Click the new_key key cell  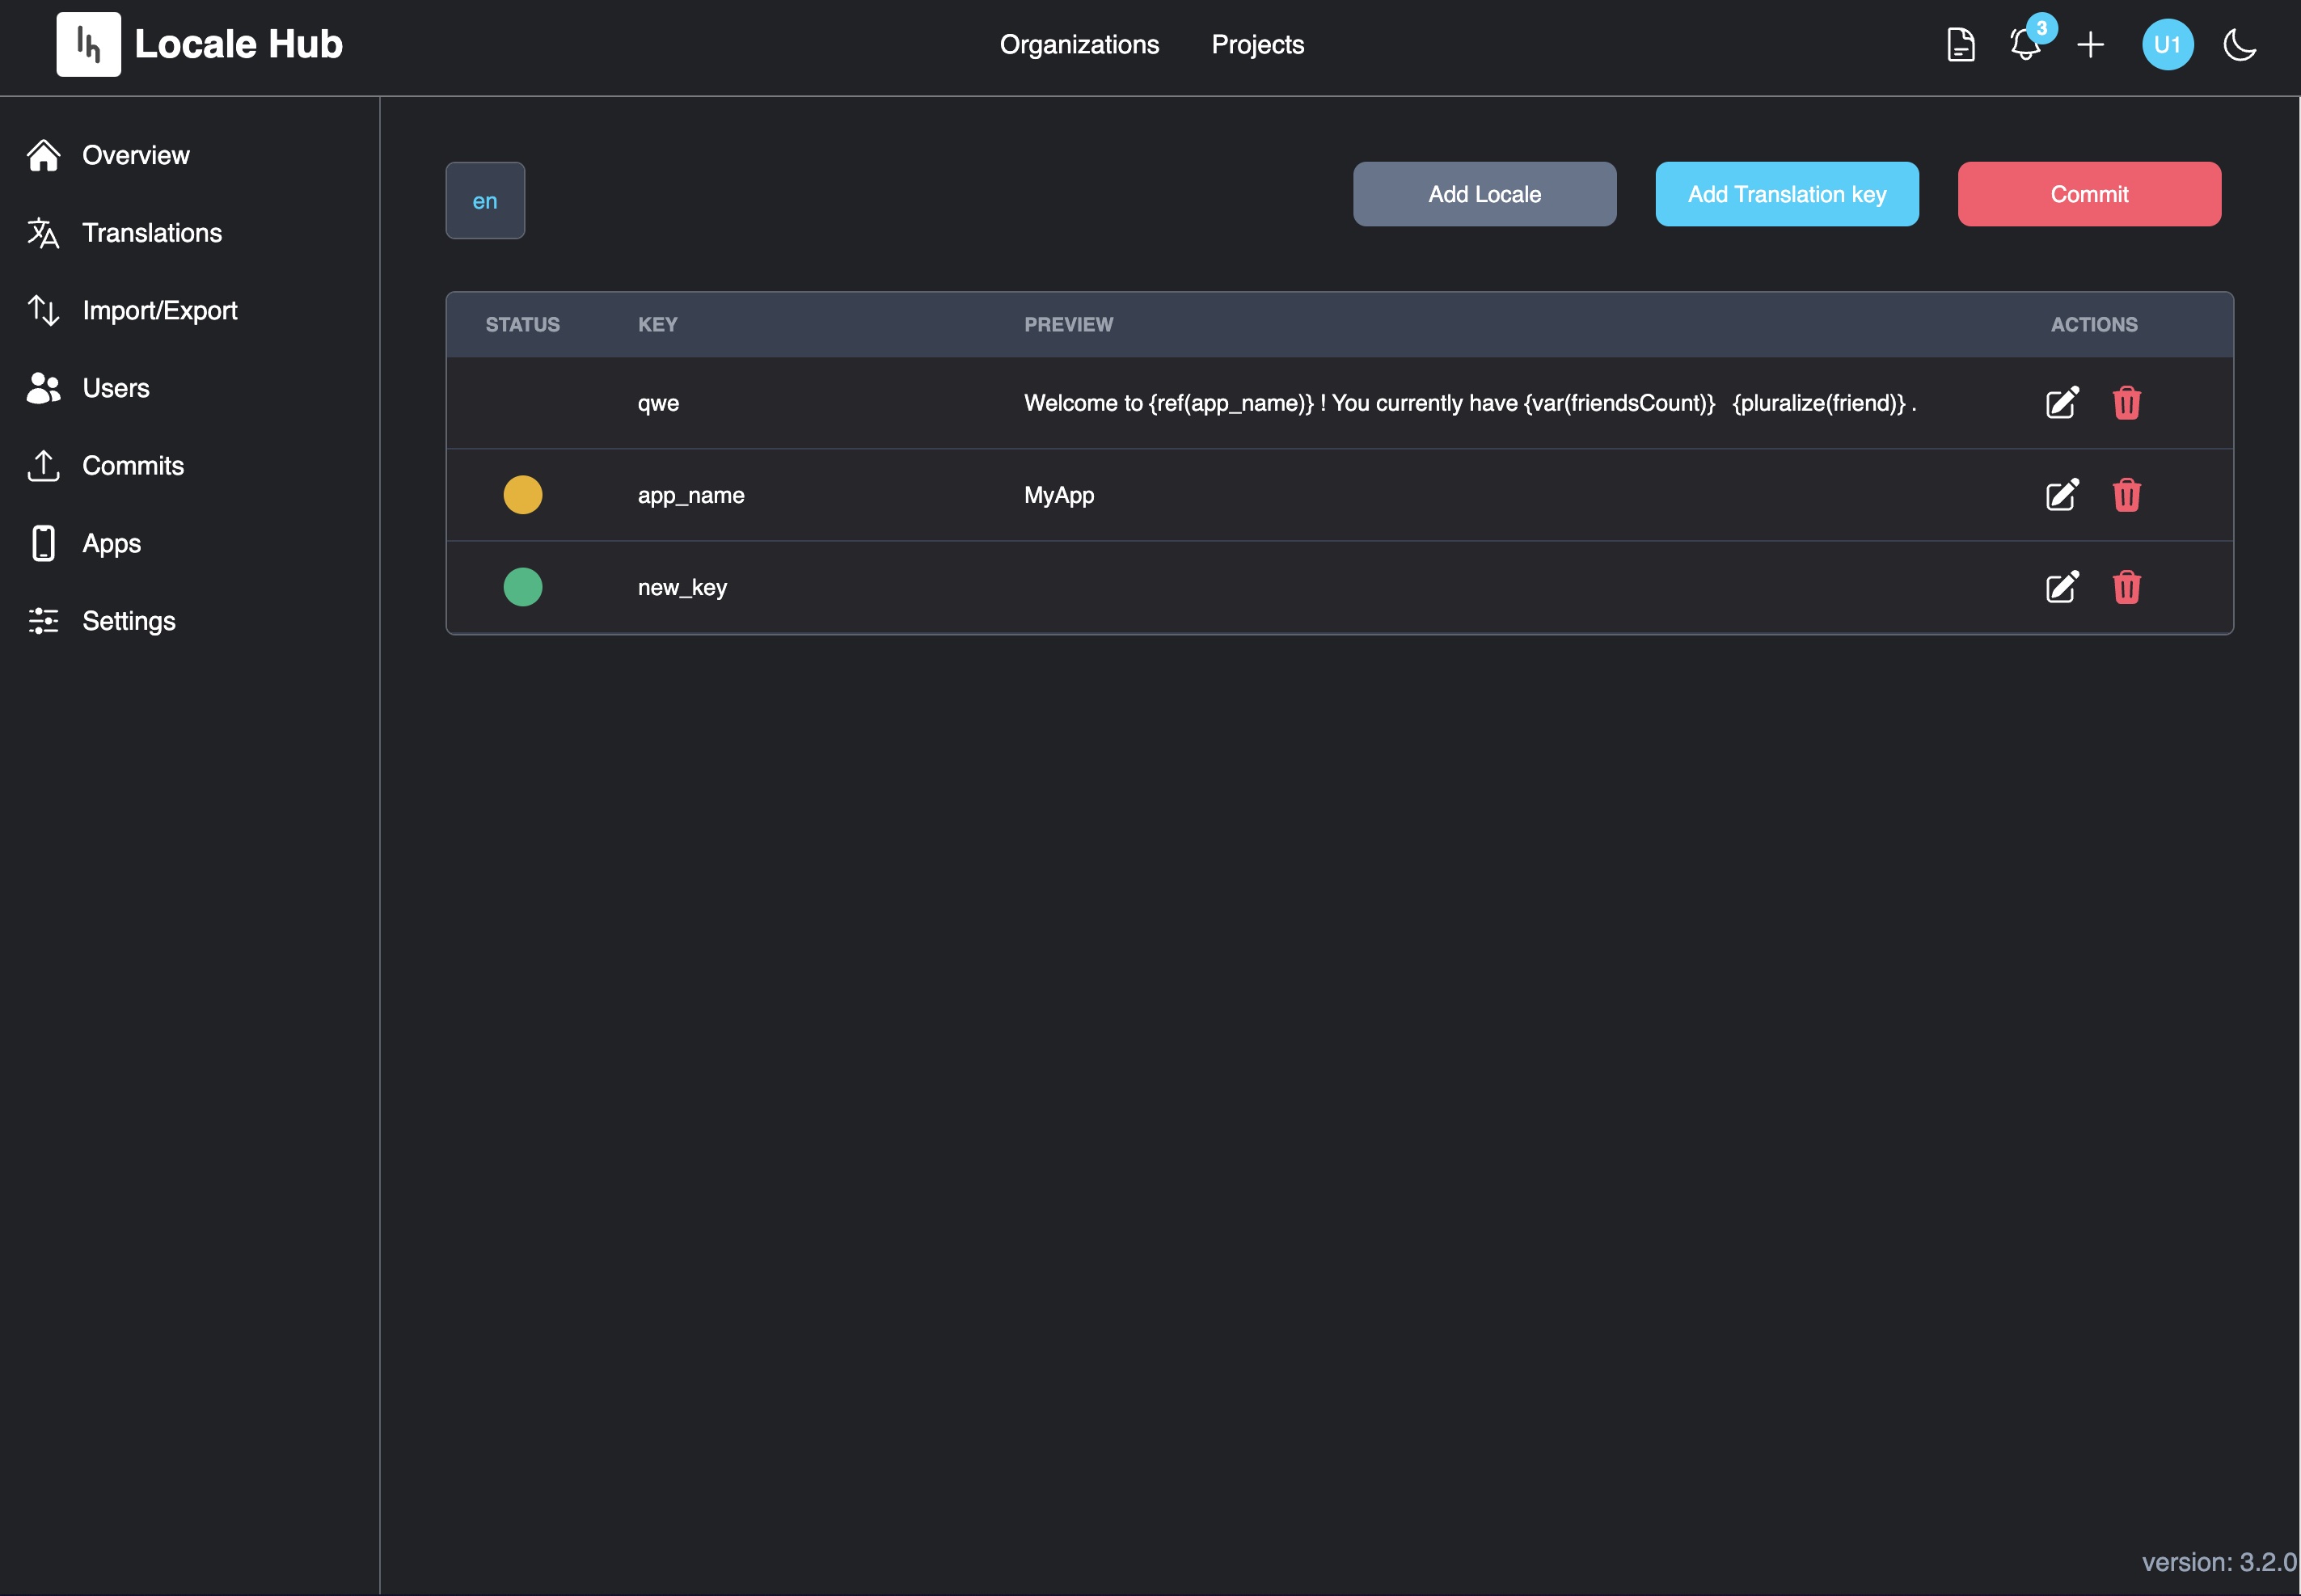pos(682,587)
